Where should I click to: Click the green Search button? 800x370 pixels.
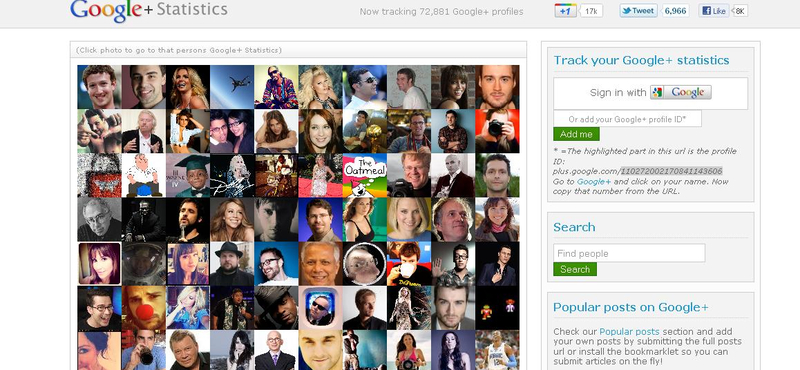pyautogui.click(x=575, y=269)
